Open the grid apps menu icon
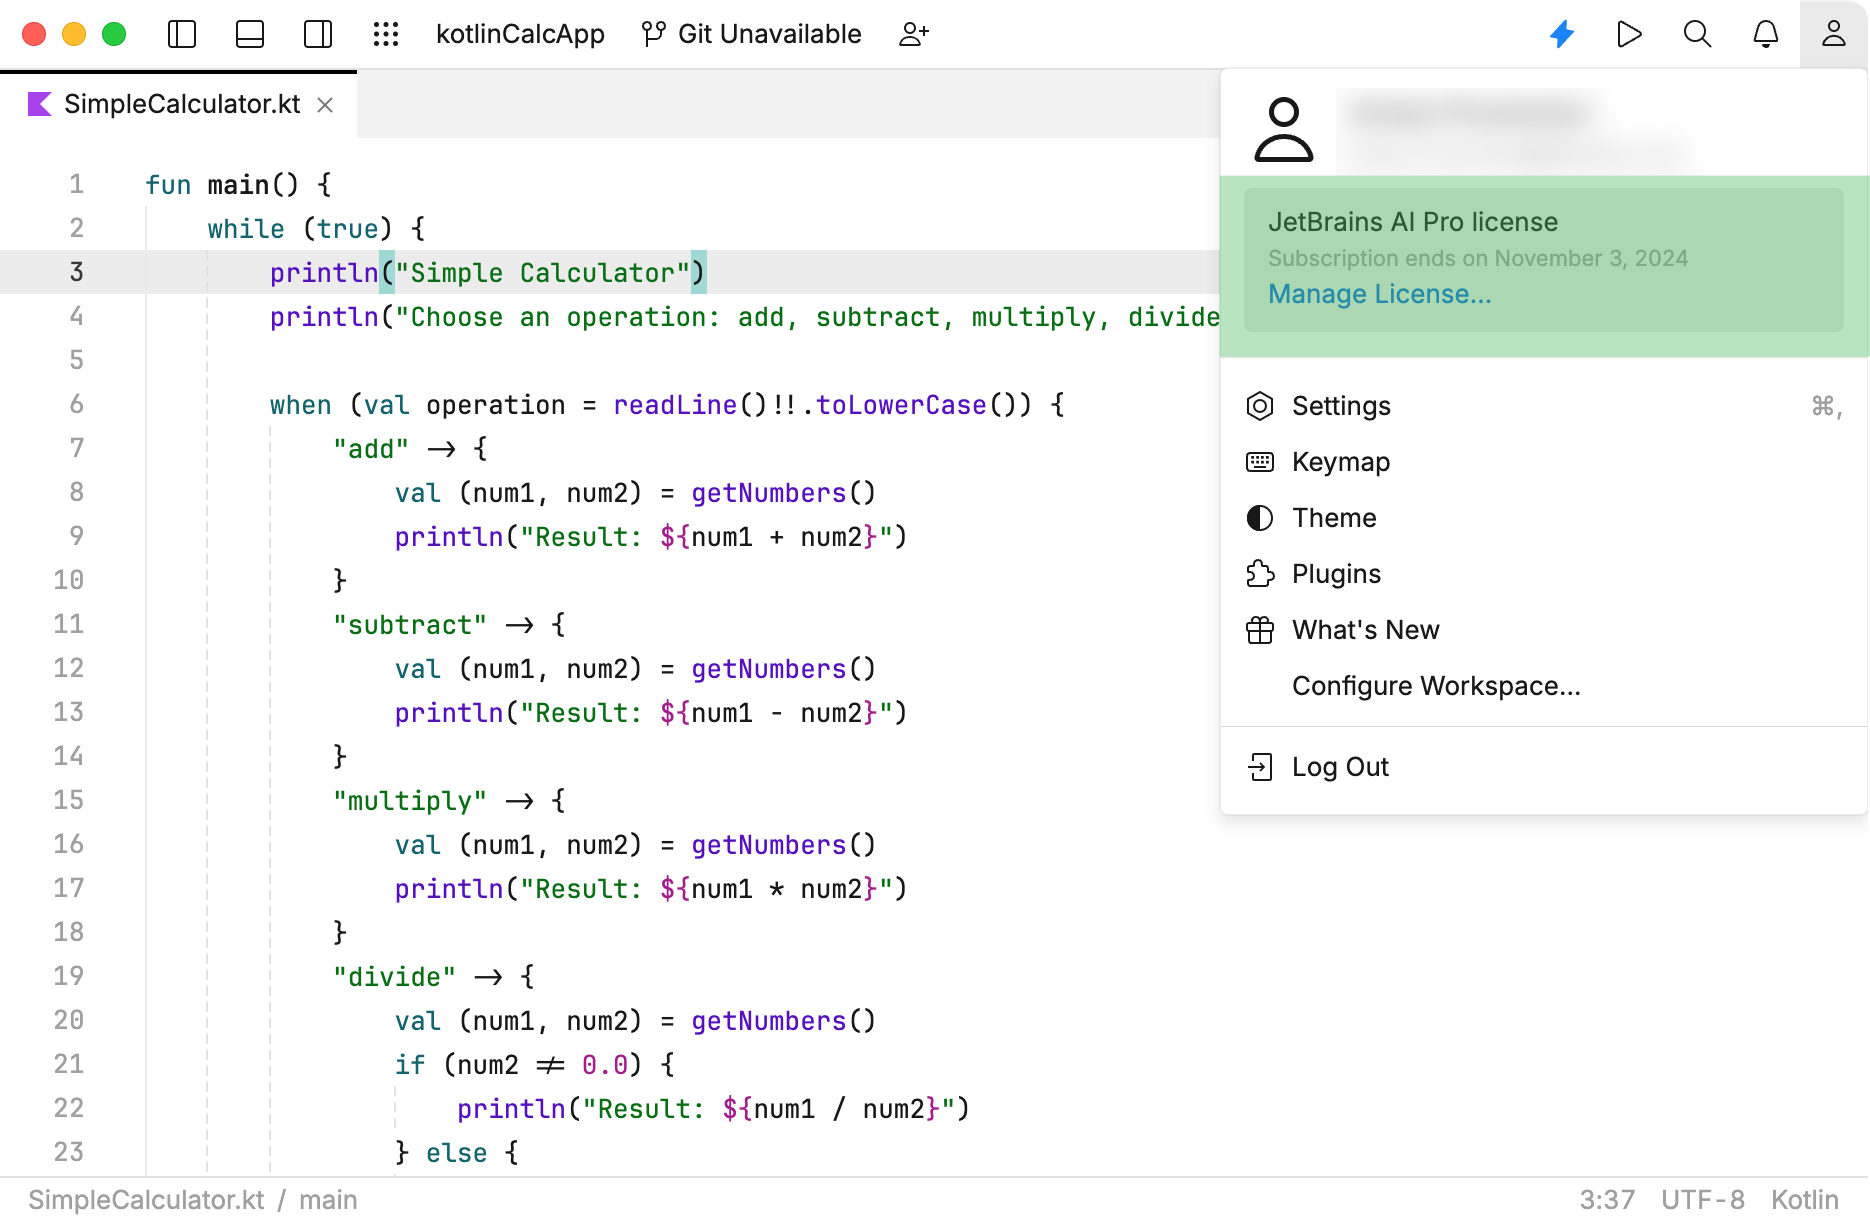The image size is (1870, 1224). click(386, 34)
